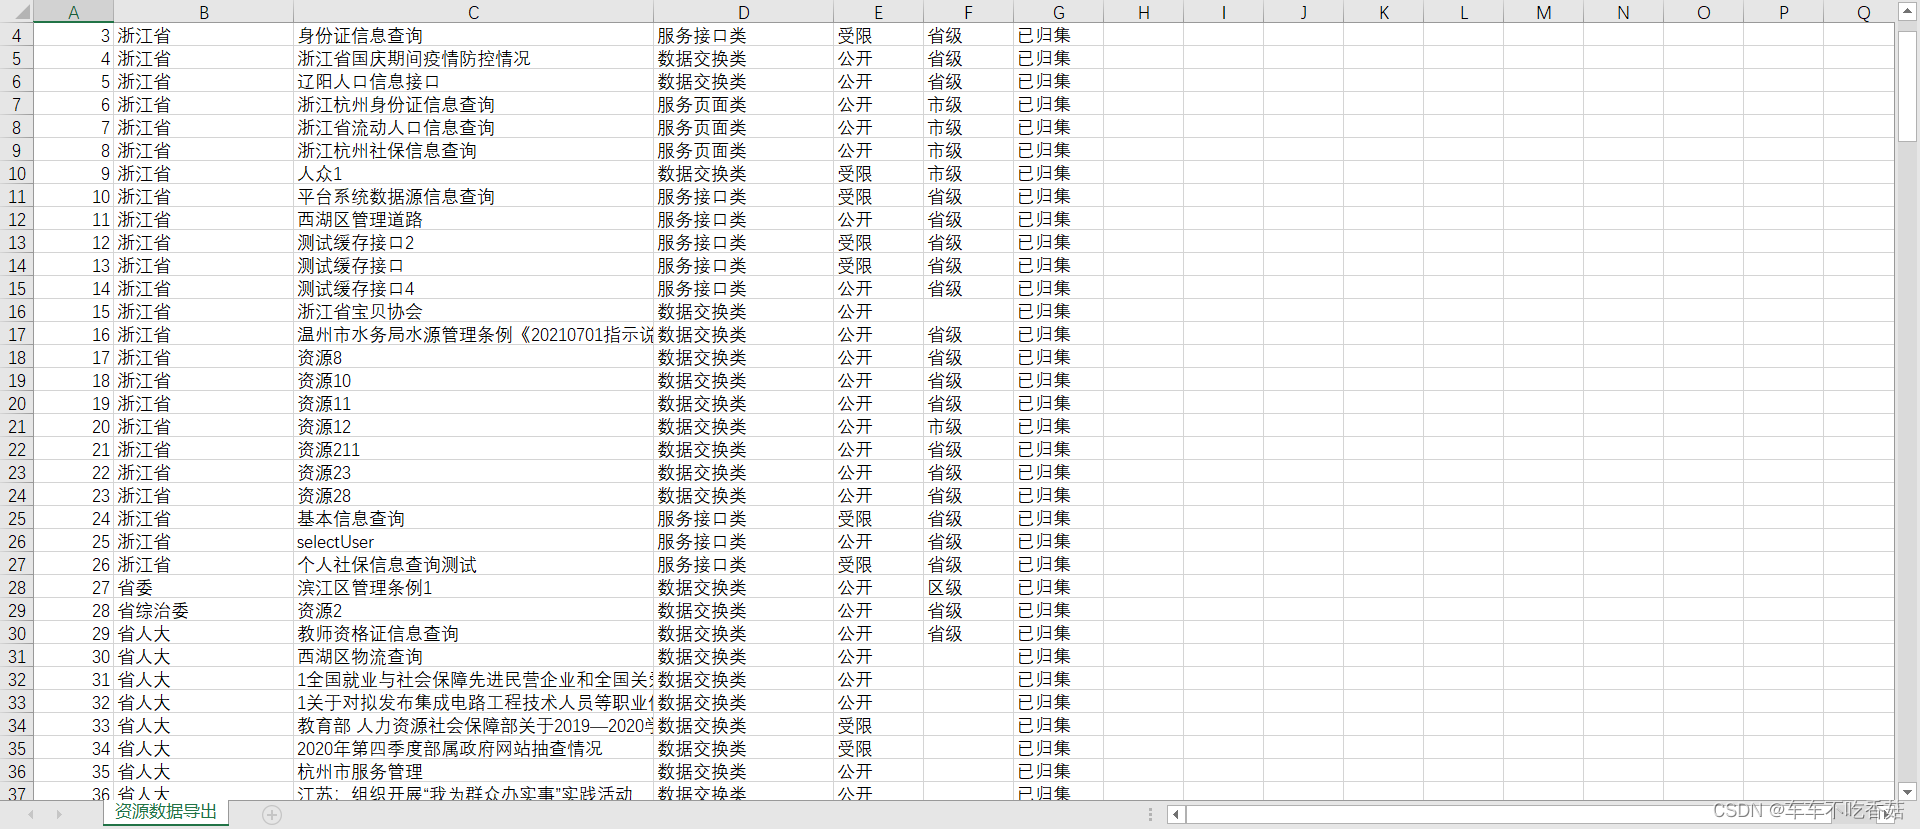Click cell 平台系统数据源信息查询

point(474,196)
